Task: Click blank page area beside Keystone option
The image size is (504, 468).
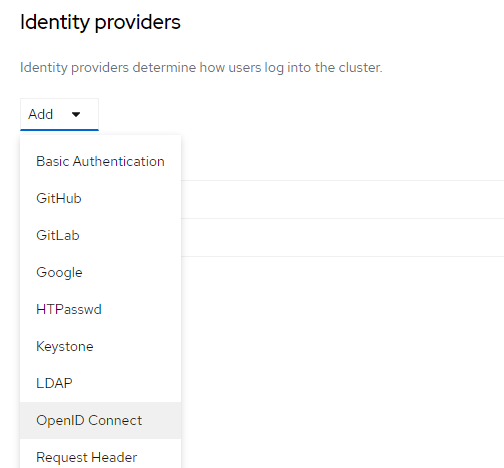Action: pos(343,346)
